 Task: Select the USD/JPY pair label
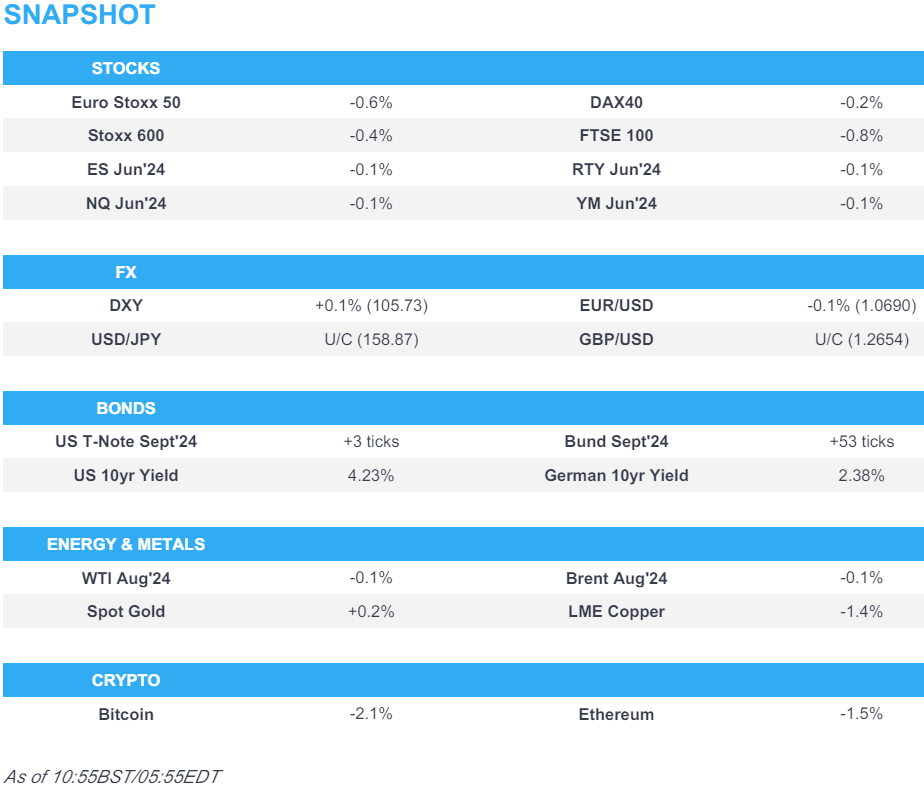point(126,340)
